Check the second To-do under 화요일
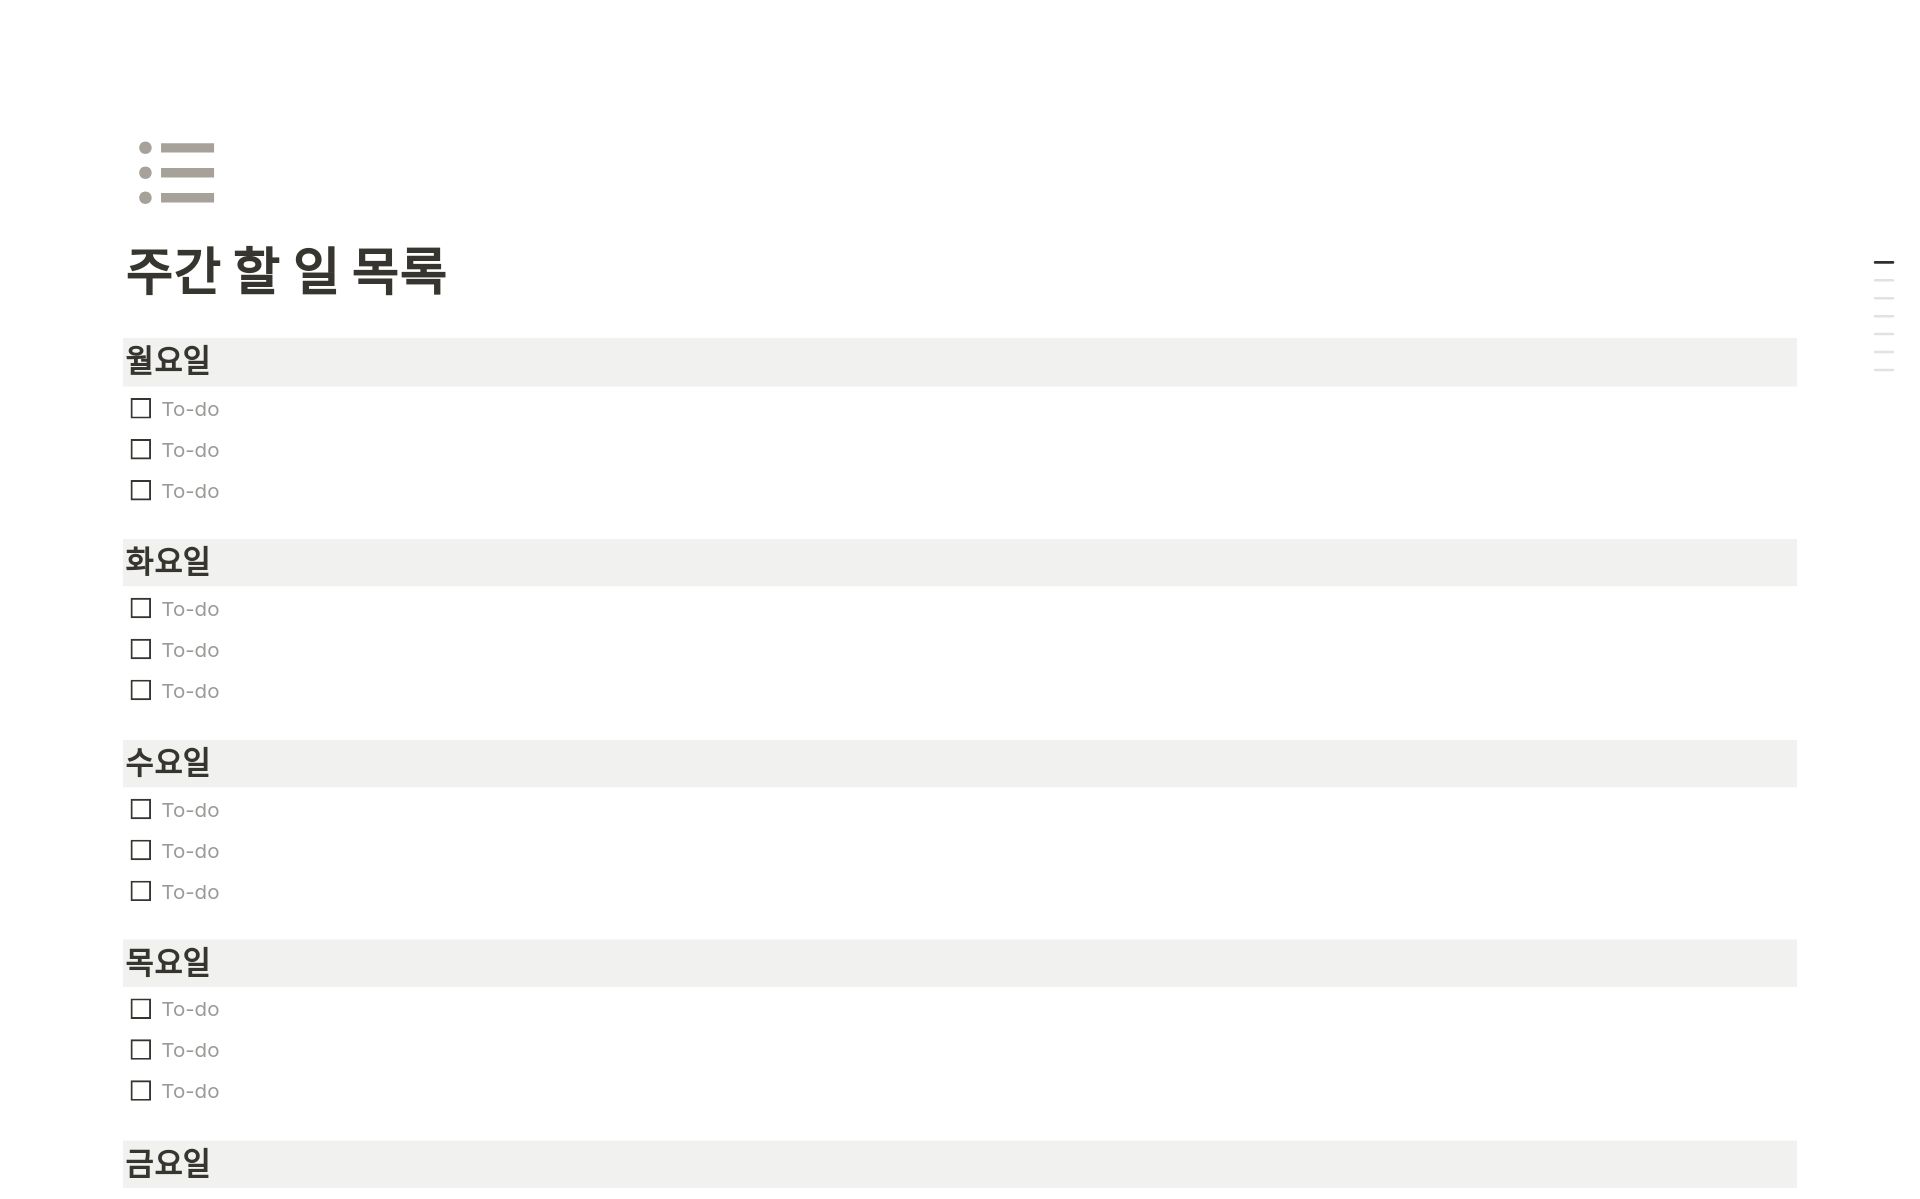Image resolution: width=1920 pixels, height=1199 pixels. [x=140, y=648]
